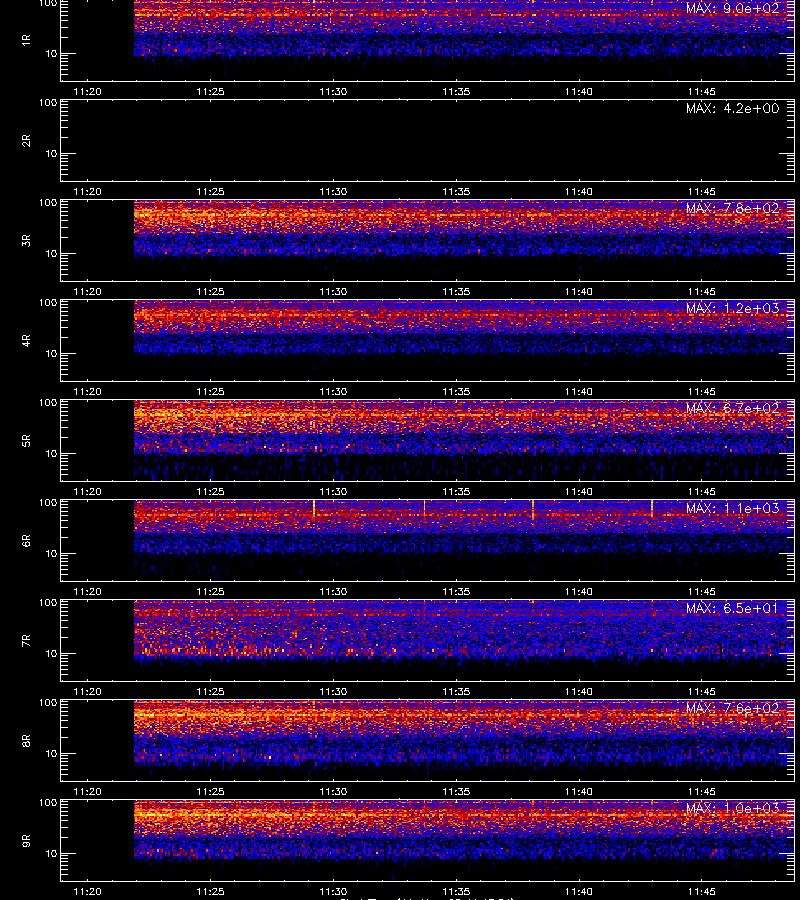Click the 1R panel axis label
800x900 pixels.
(26, 40)
